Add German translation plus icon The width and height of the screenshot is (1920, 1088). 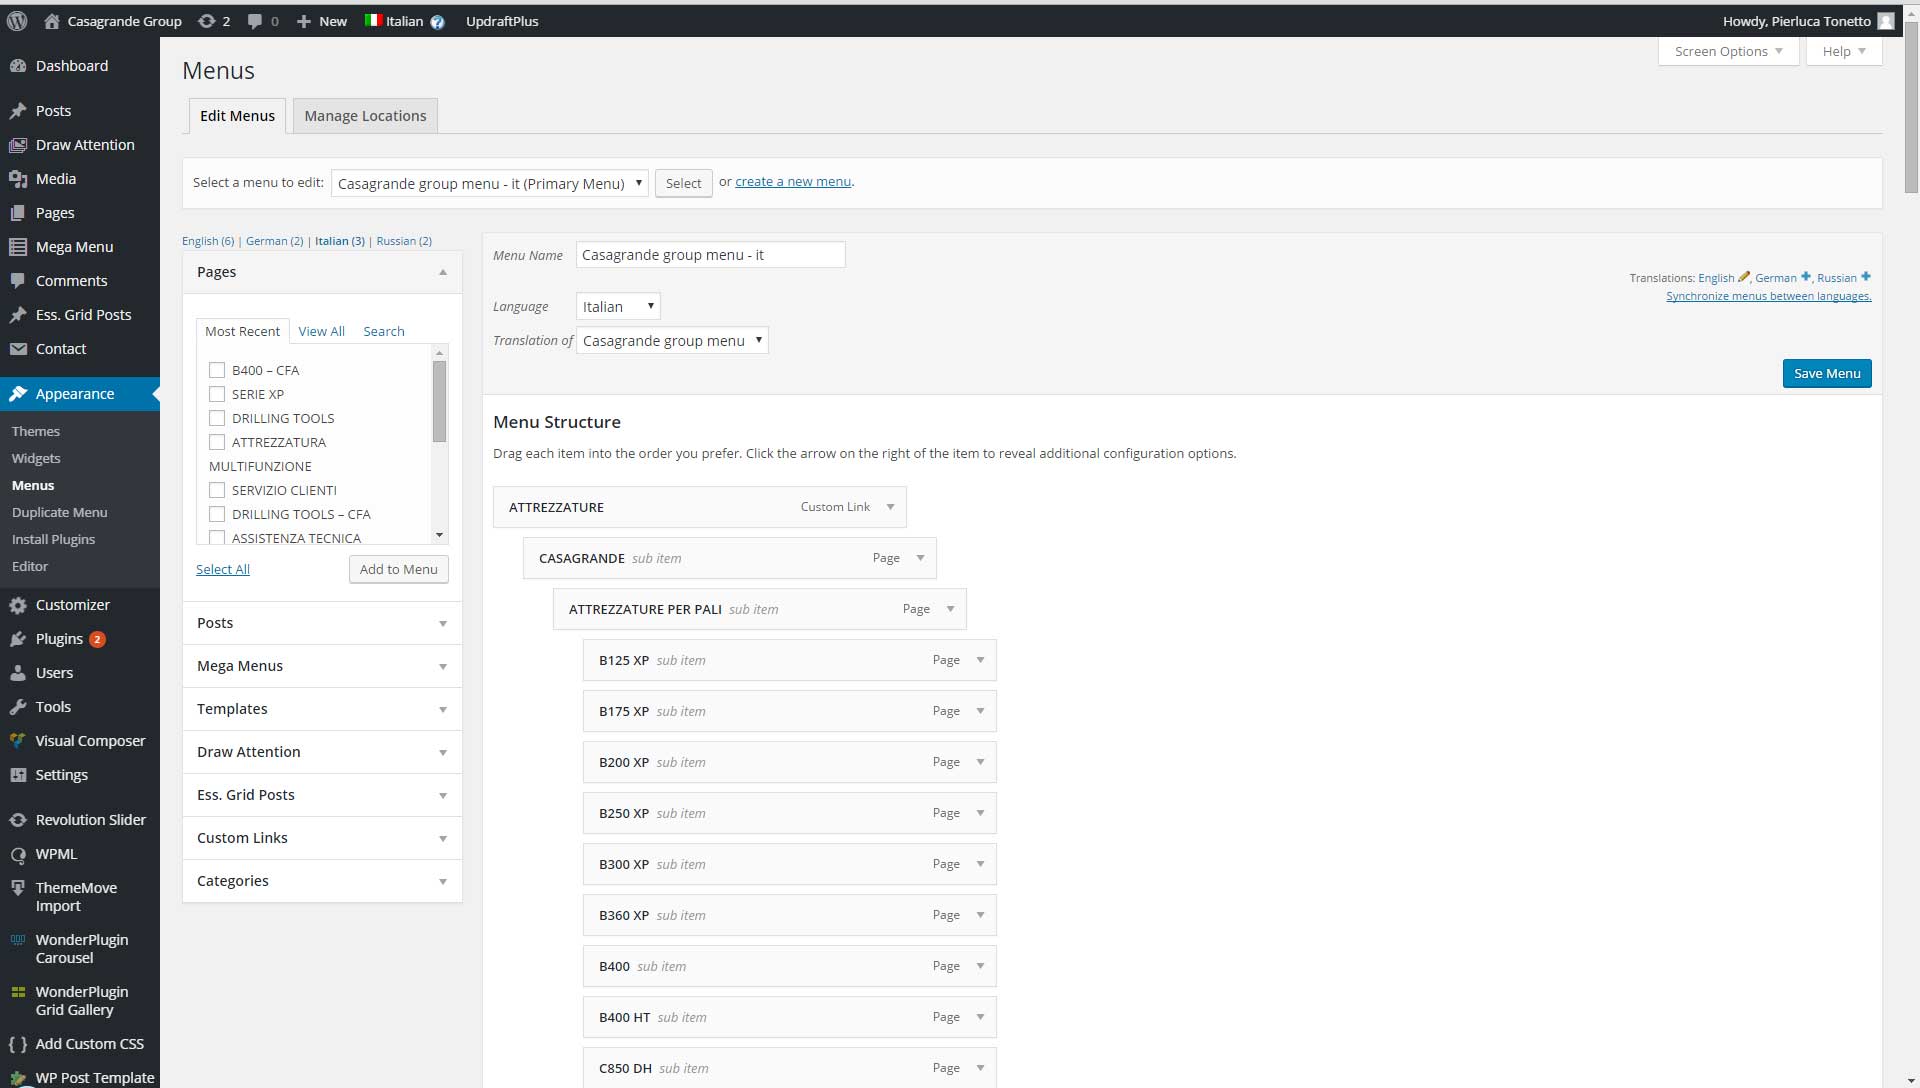click(1806, 277)
